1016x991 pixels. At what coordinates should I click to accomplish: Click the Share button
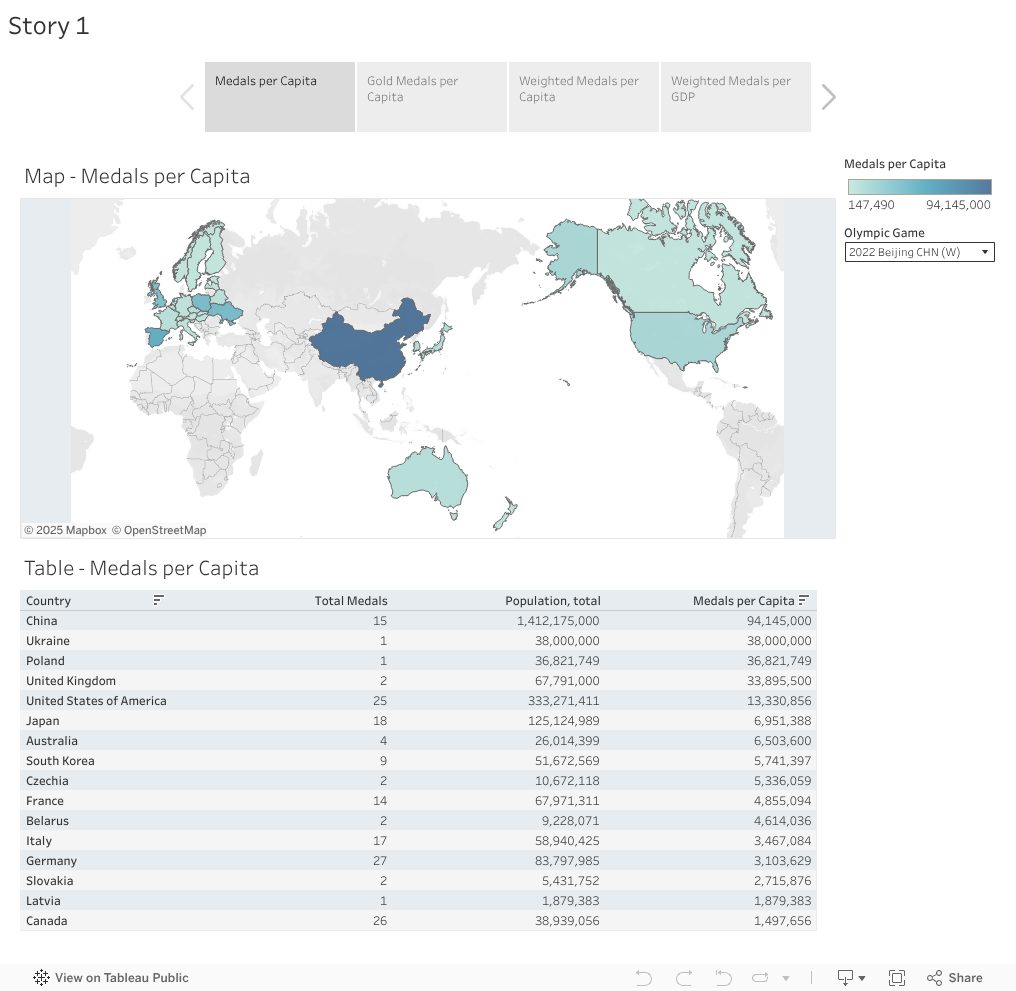(x=955, y=978)
